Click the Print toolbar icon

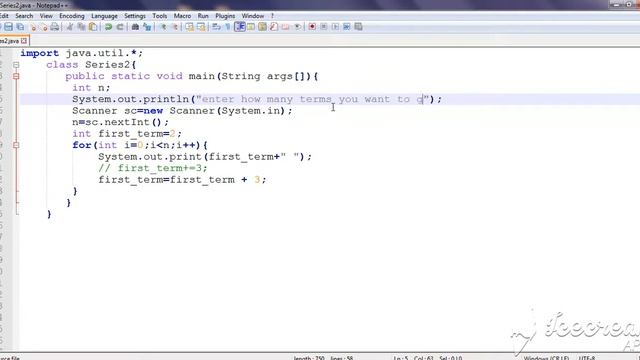(x=54, y=27)
